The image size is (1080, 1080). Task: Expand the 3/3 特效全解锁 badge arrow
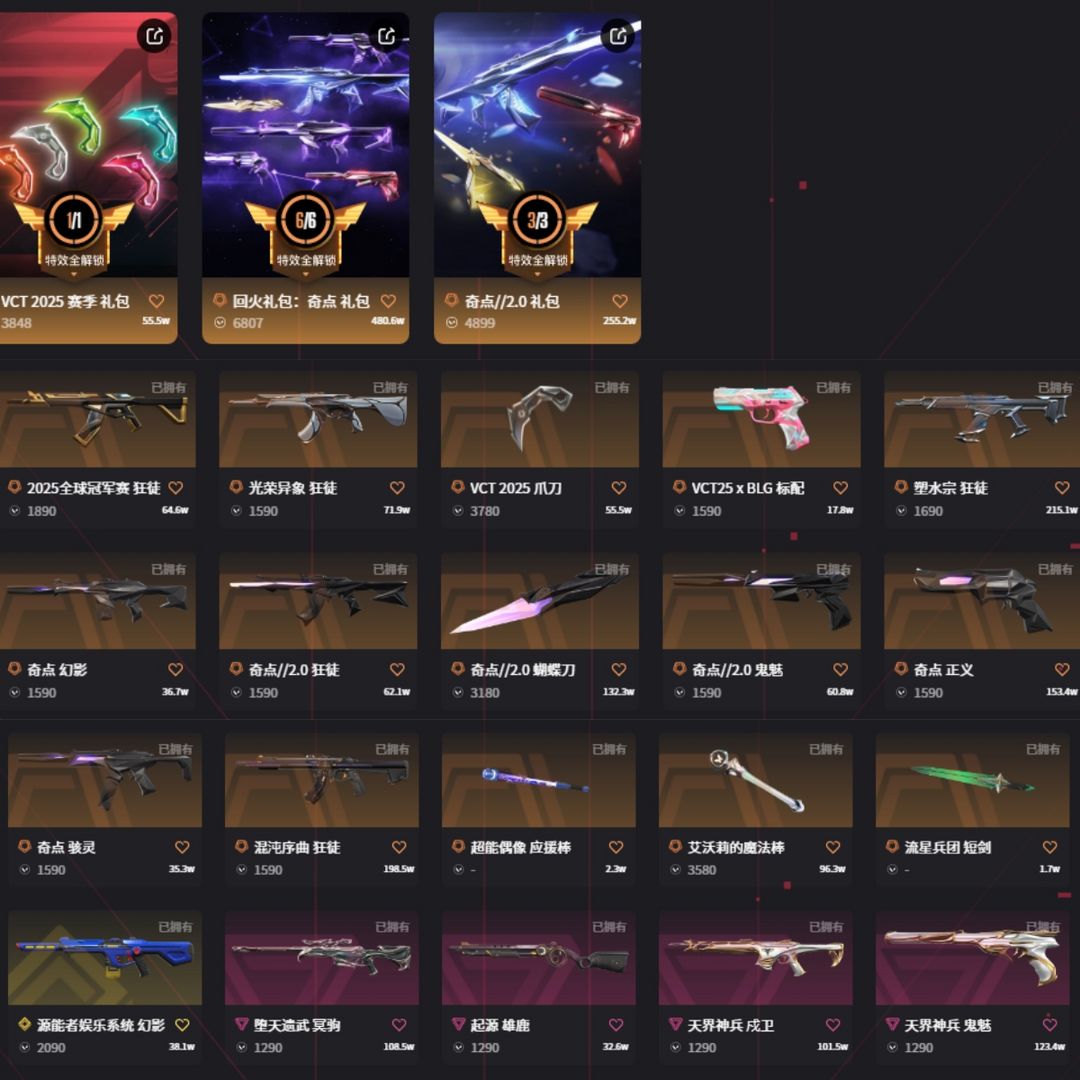537,274
